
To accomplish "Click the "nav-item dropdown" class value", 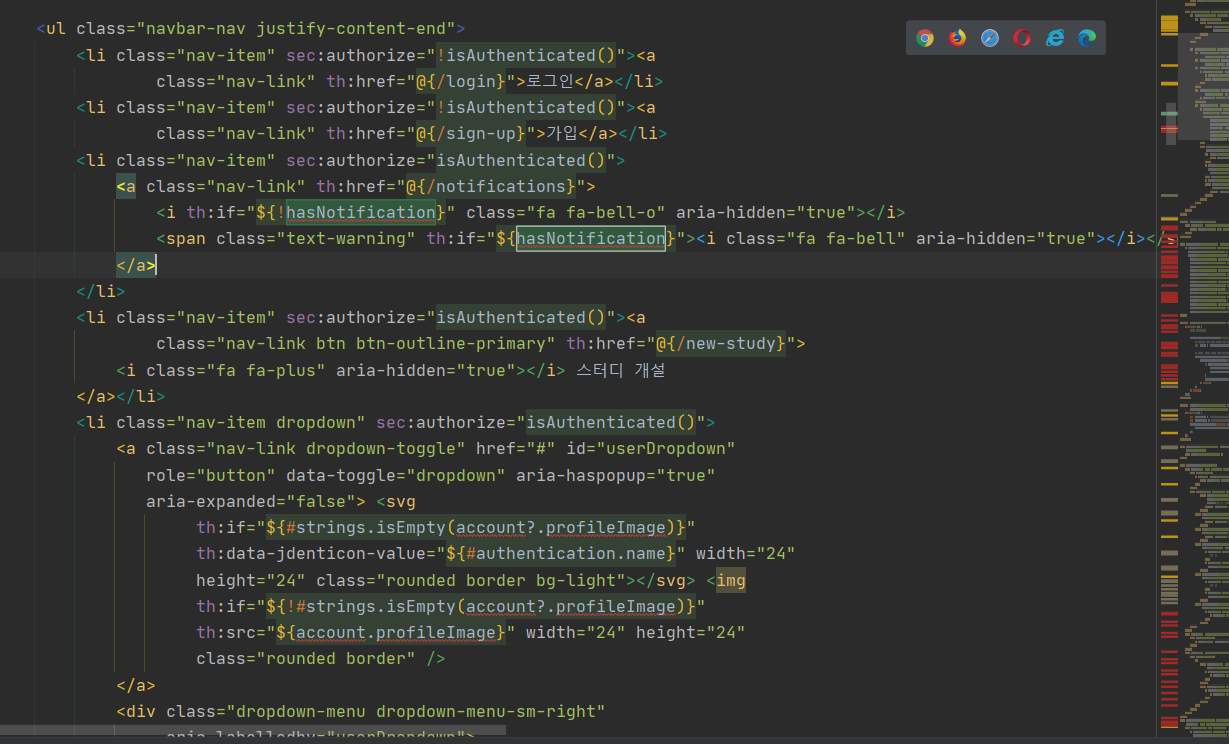I will (x=270, y=422).
